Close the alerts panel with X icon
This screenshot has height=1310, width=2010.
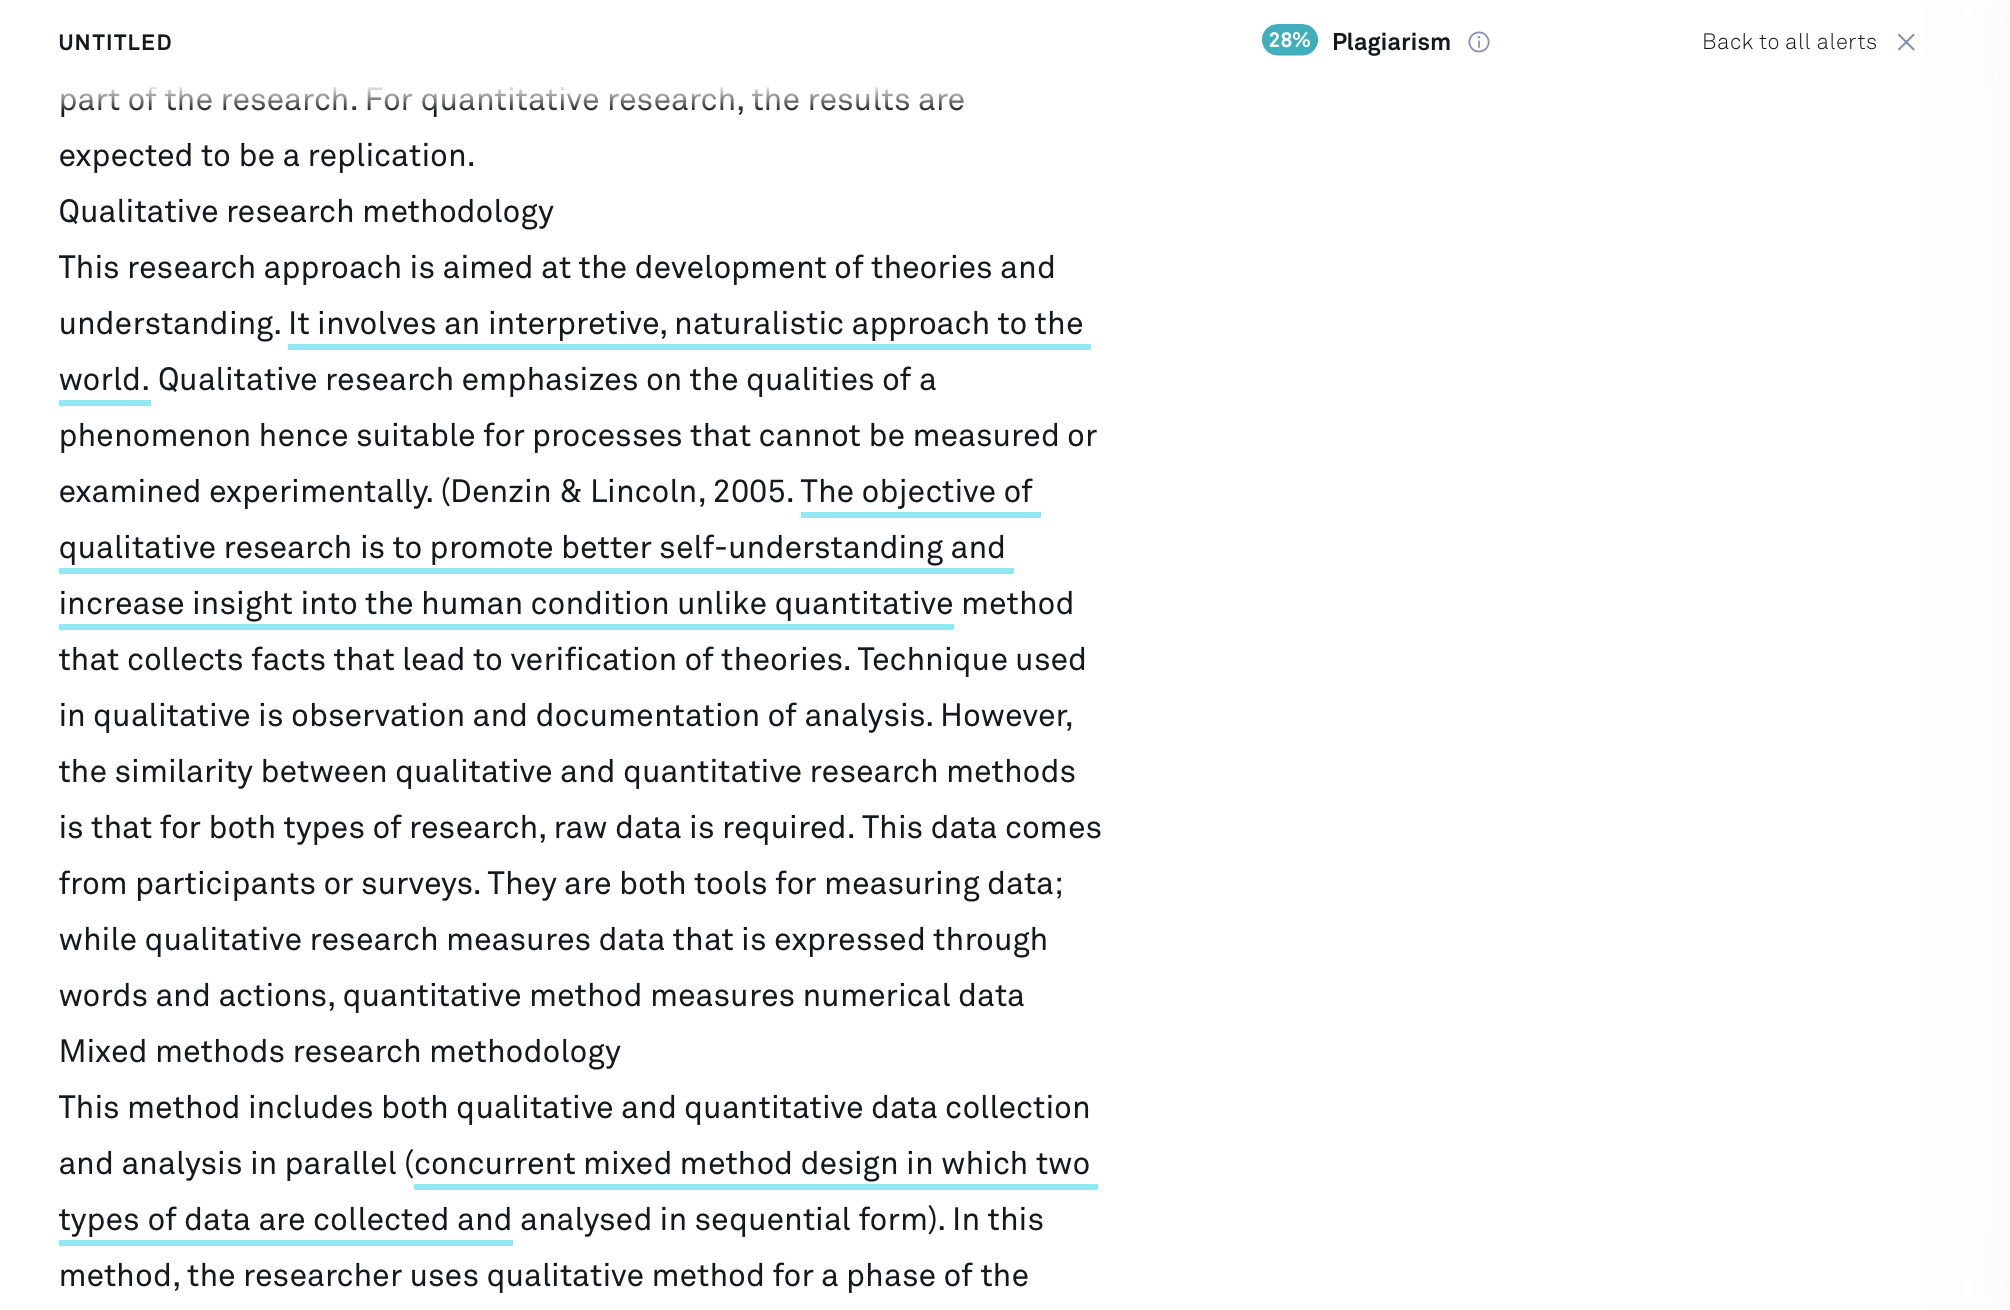[1906, 42]
